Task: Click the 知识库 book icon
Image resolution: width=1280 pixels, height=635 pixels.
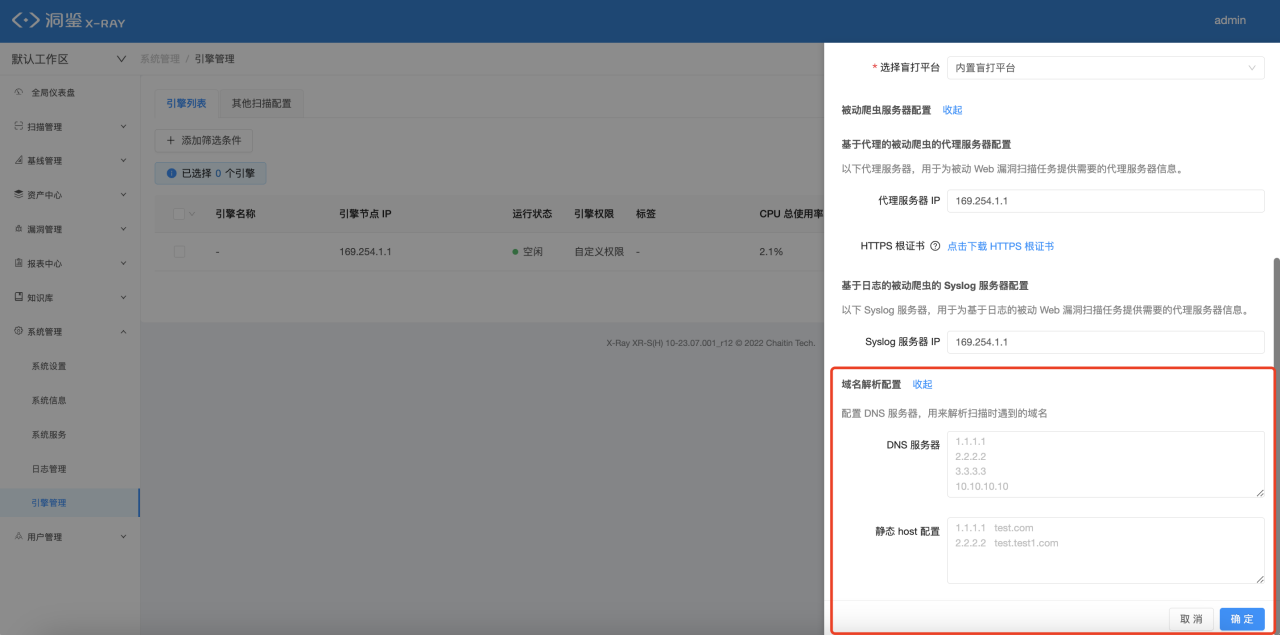Action: pos(19,297)
